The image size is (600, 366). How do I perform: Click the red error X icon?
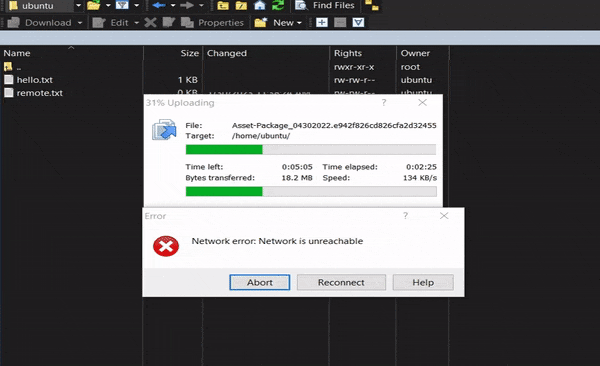pyautogui.click(x=166, y=246)
